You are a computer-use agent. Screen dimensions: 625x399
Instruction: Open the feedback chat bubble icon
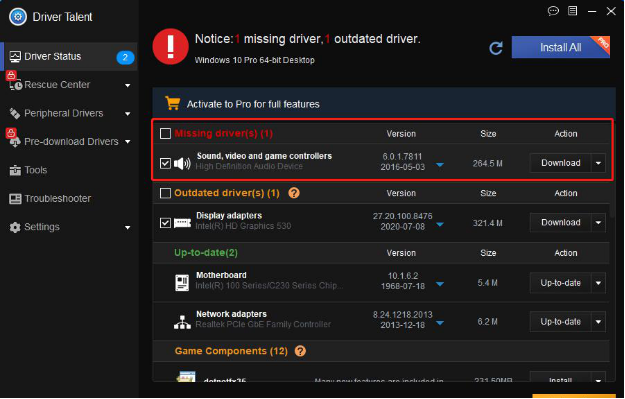pyautogui.click(x=553, y=11)
